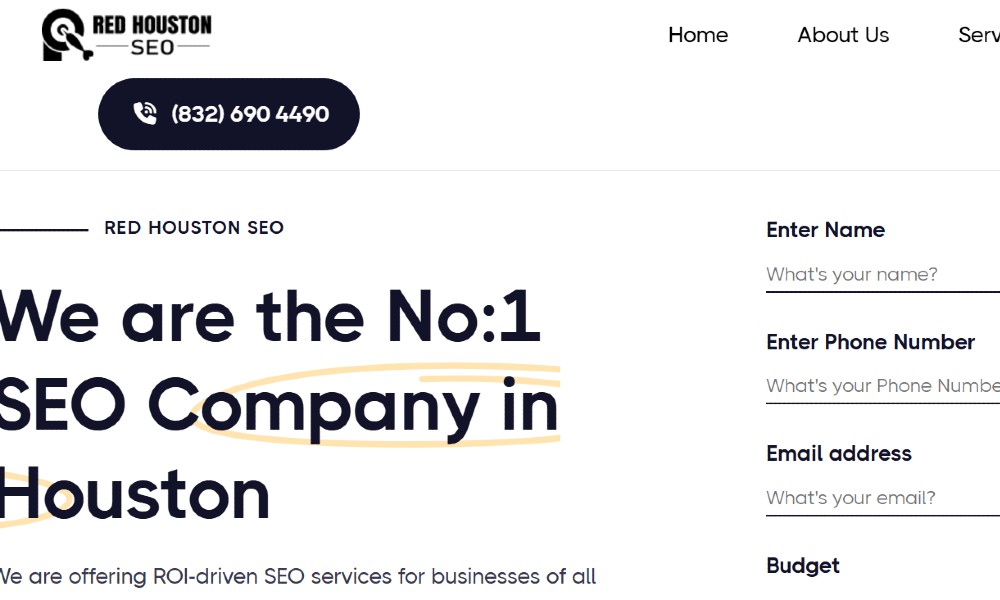Click the phone handset icon

click(145, 114)
